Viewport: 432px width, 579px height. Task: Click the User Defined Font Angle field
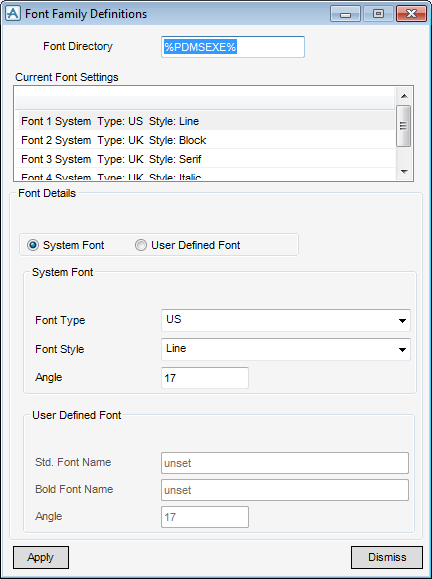(205, 517)
